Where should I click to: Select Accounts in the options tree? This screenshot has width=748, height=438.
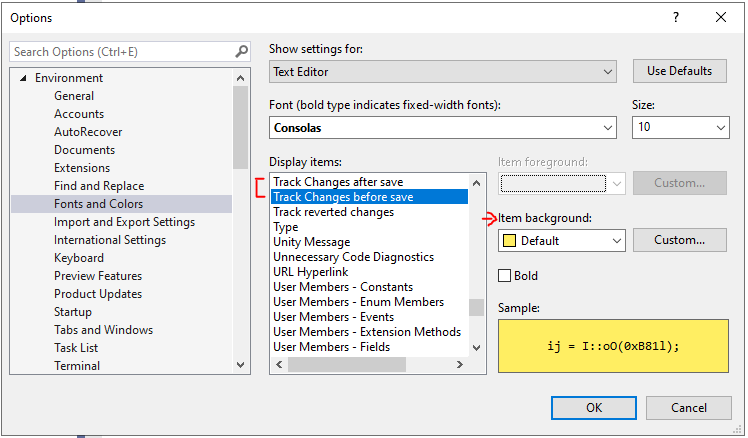coord(79,114)
